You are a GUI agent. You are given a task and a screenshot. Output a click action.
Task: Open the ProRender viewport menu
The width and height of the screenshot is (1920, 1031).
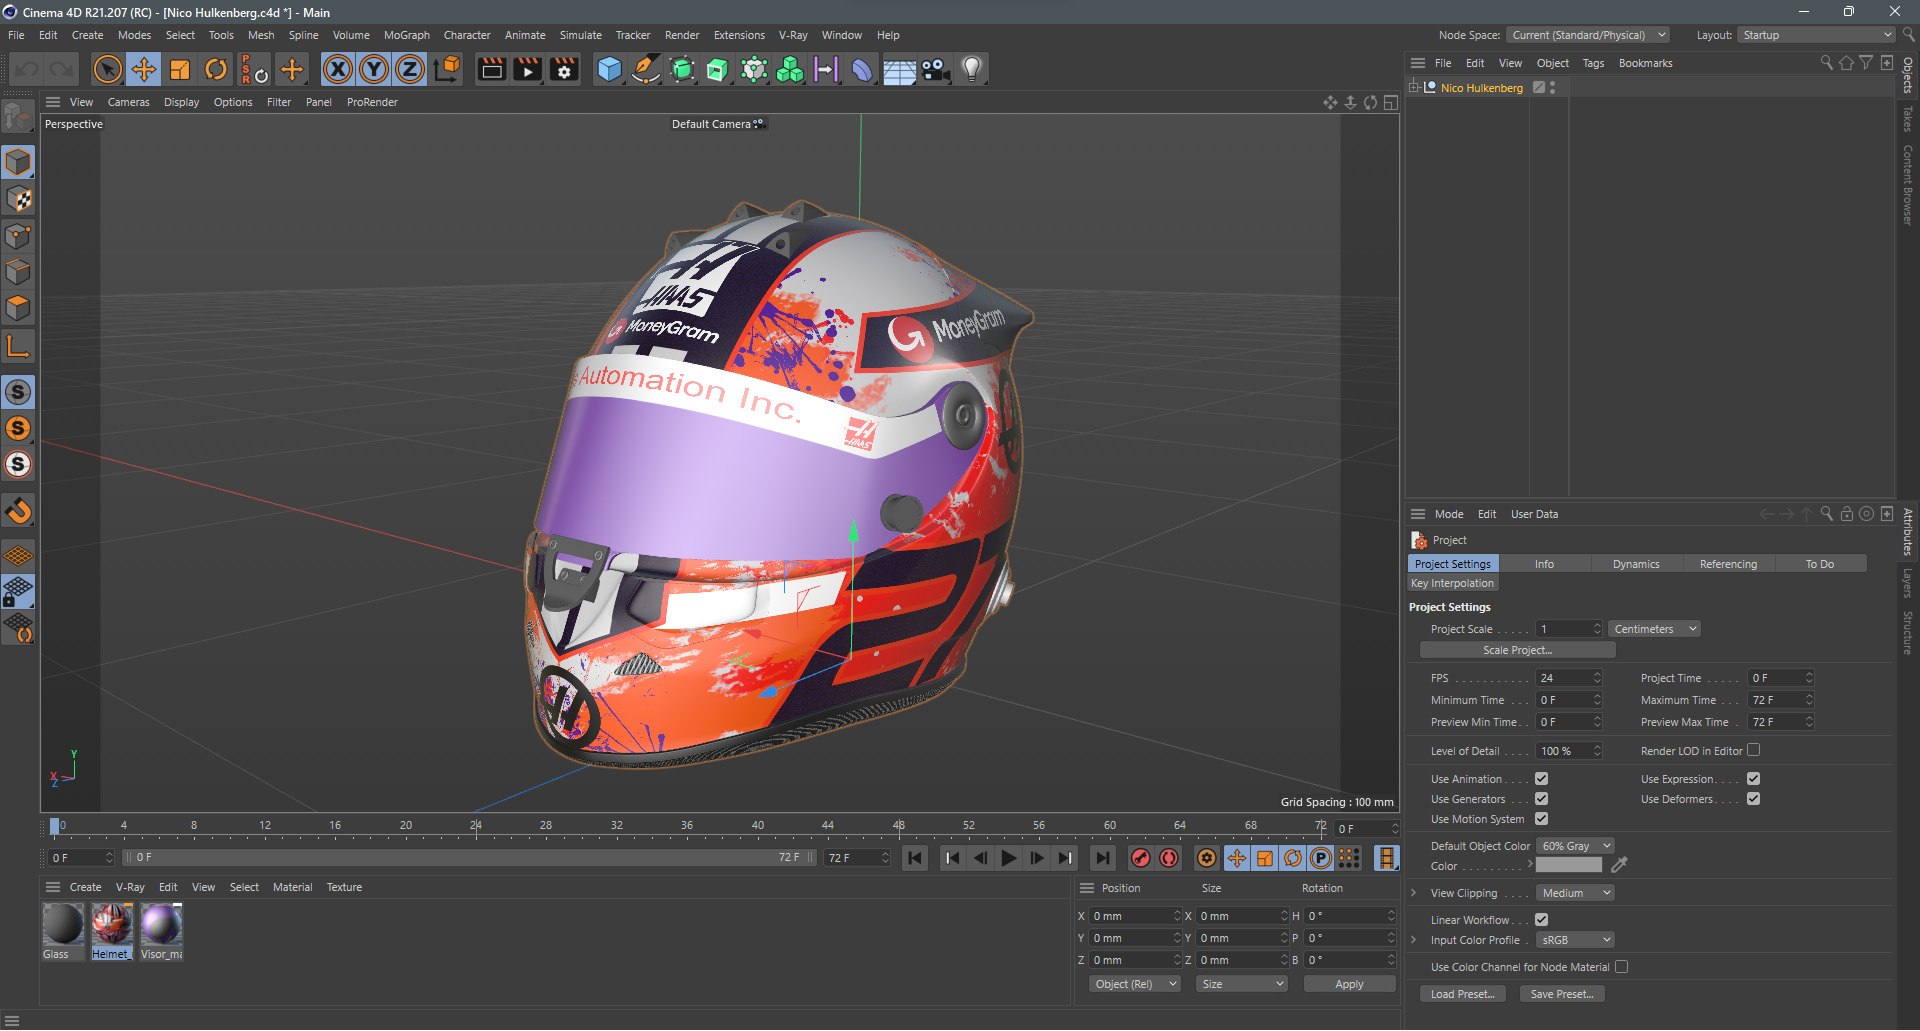click(372, 102)
